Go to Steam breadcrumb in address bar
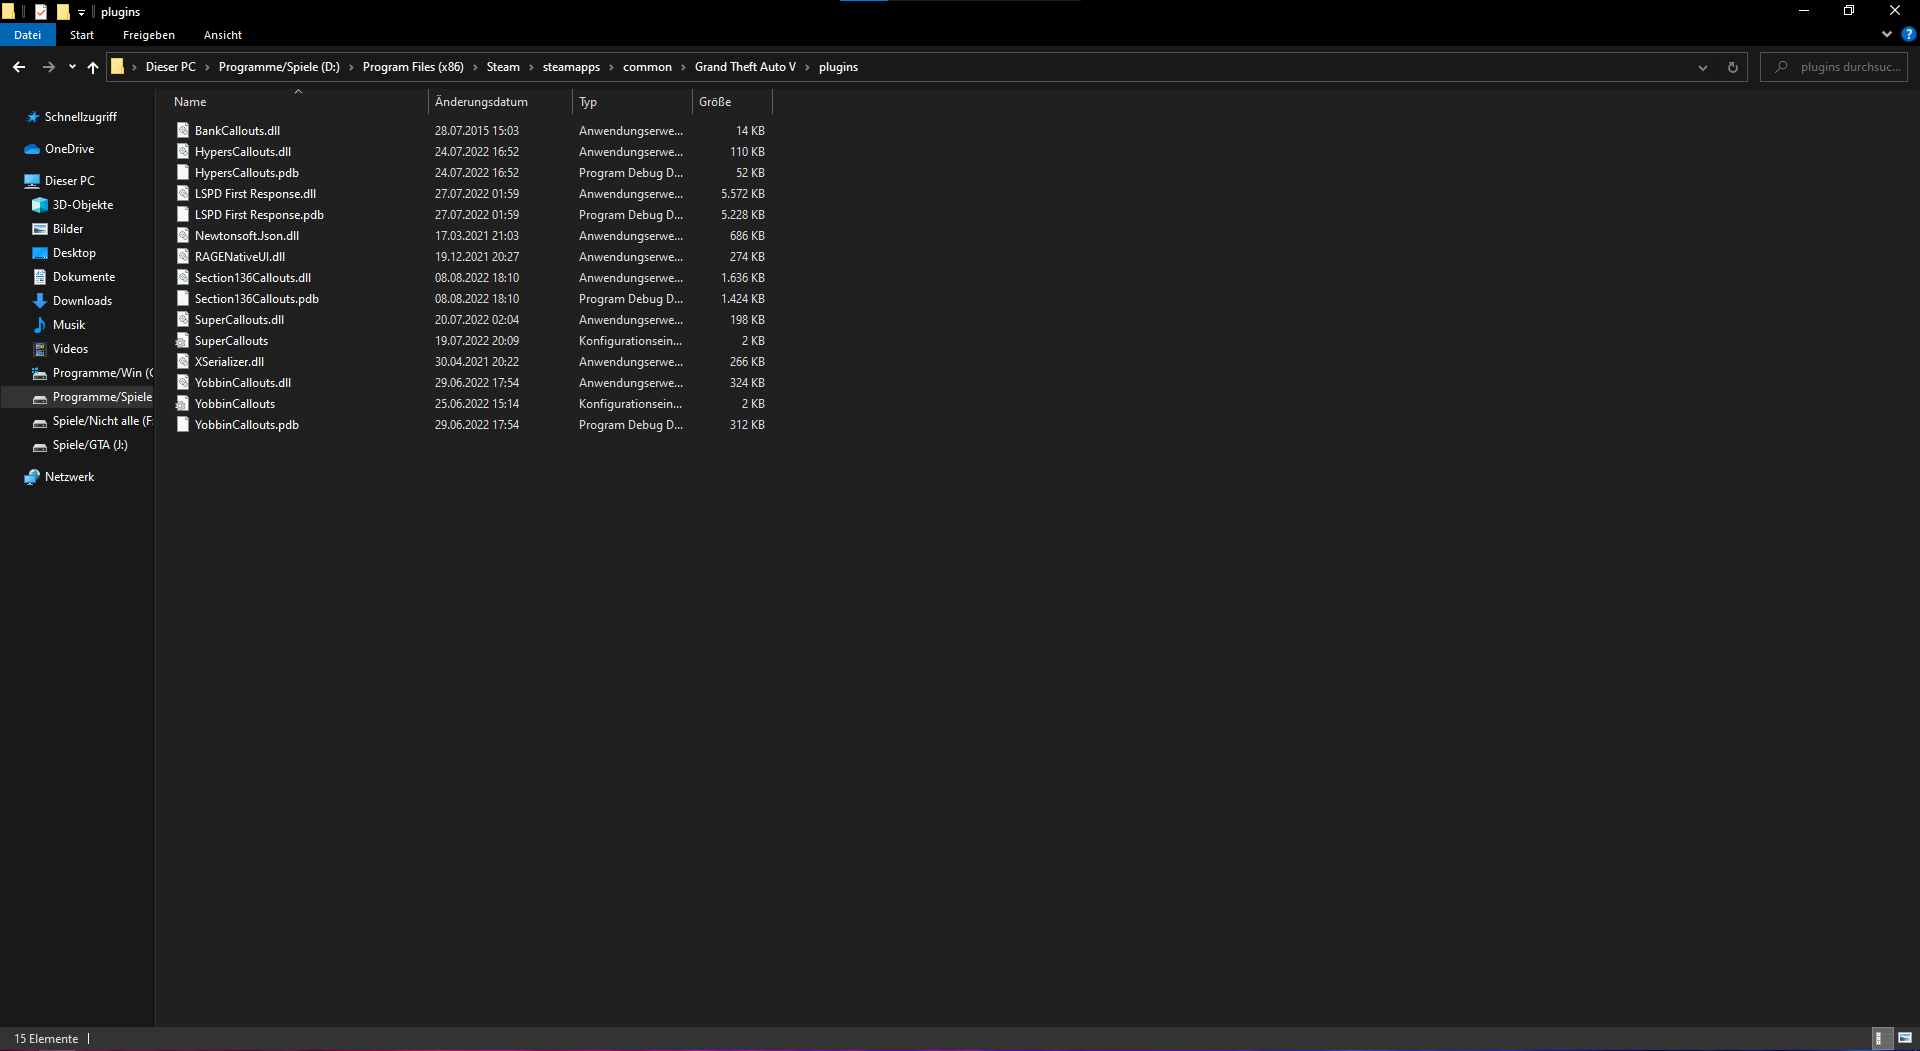 pyautogui.click(x=503, y=67)
